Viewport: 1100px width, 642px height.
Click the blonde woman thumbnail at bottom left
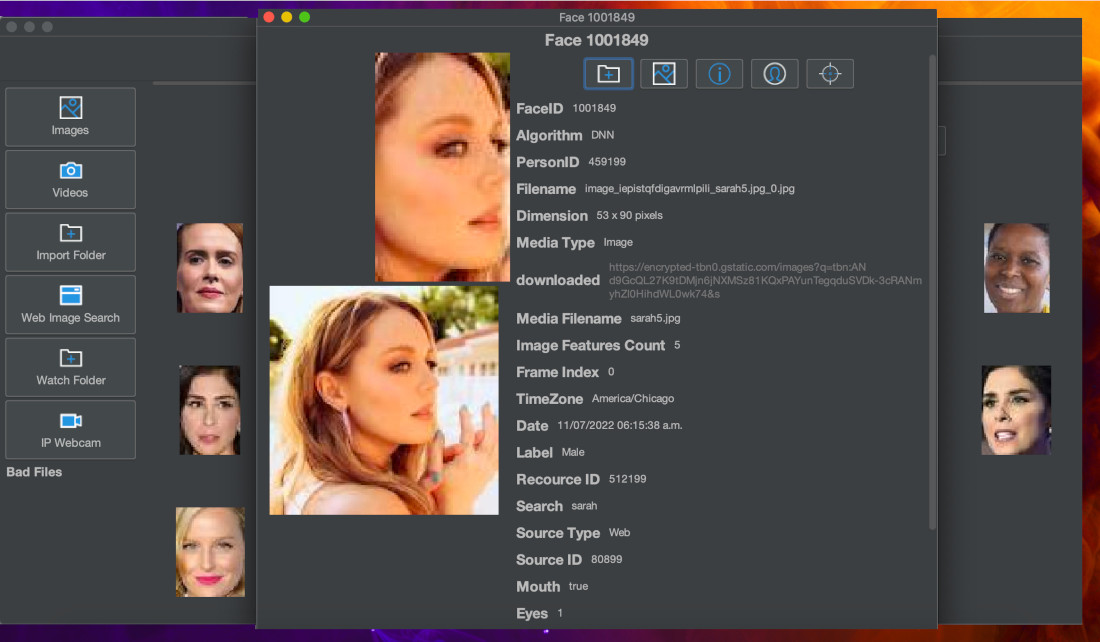coord(210,551)
